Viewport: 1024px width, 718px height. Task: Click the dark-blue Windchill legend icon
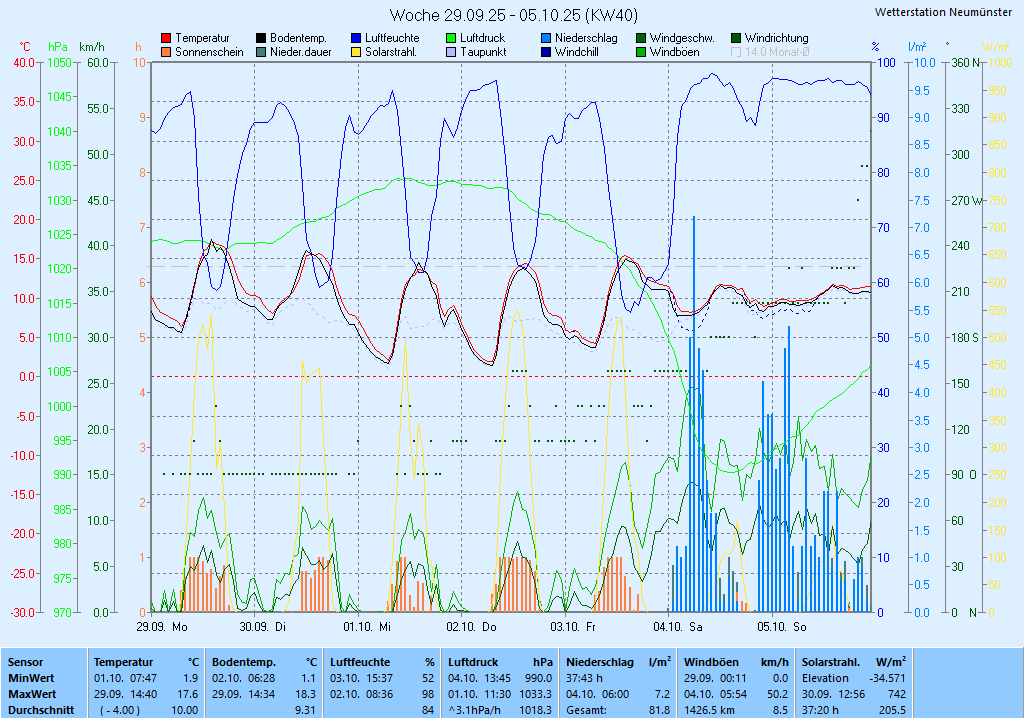(546, 52)
